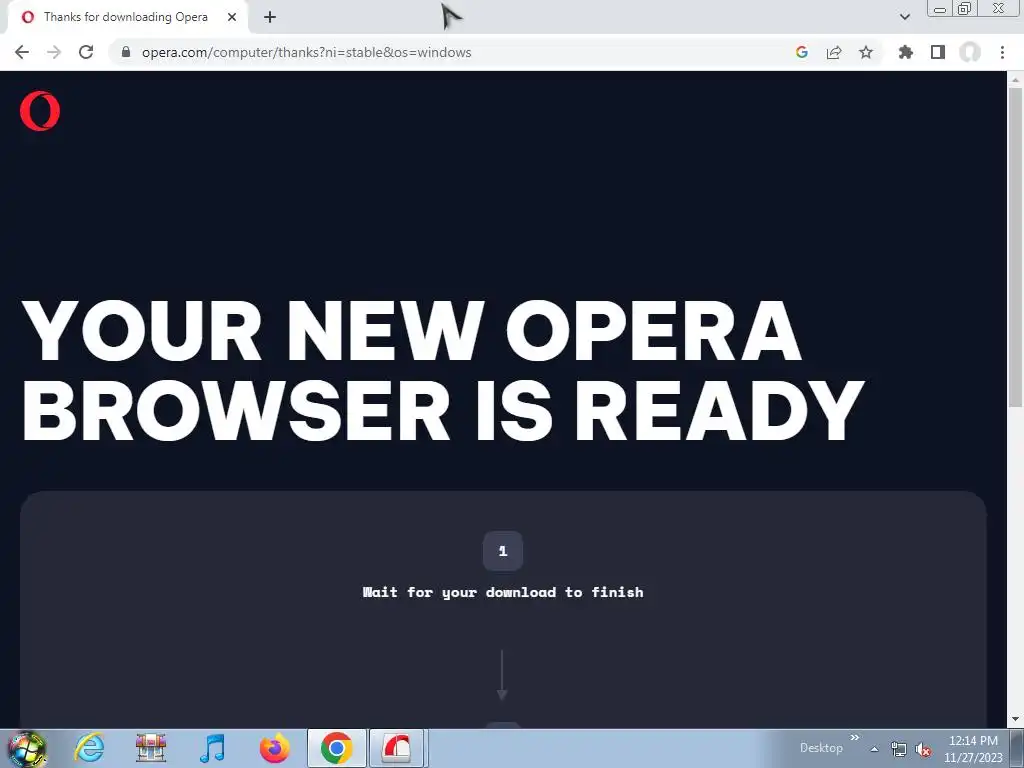This screenshot has height=768, width=1024.
Task: Open the clock showing 12:14 PM
Action: 973,749
